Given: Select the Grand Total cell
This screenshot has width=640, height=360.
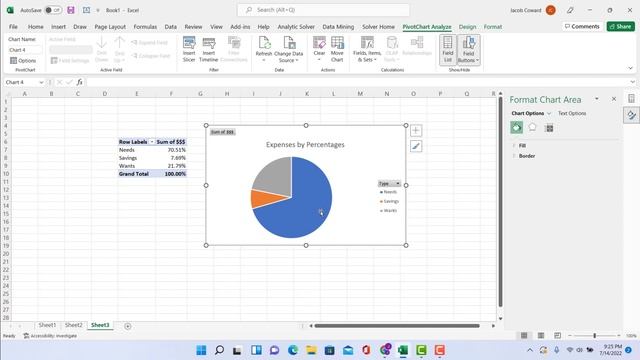Looking at the screenshot, I should tap(136, 174).
